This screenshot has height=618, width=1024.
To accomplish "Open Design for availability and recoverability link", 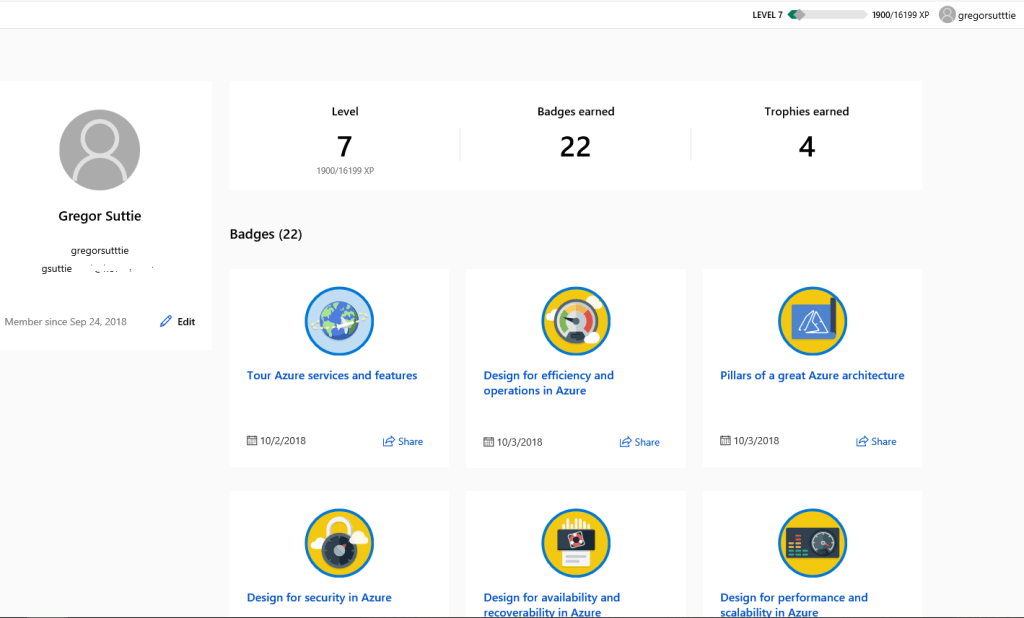I will [551, 604].
